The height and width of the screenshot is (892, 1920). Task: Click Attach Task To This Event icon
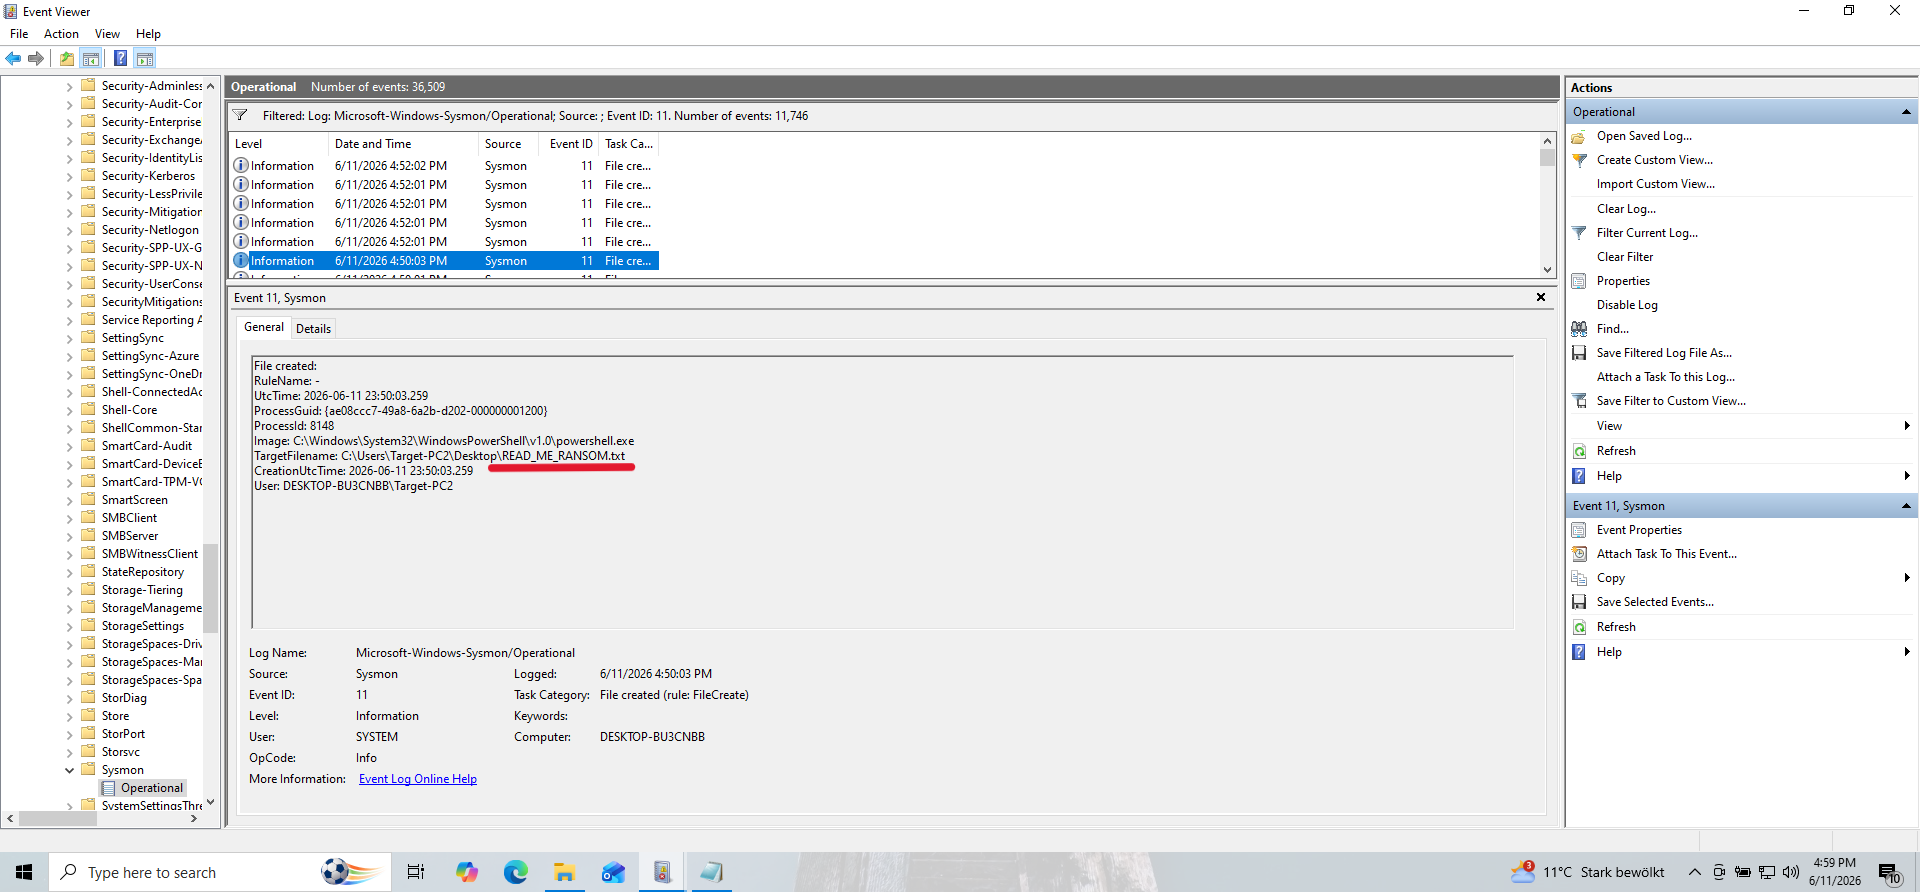tap(1579, 554)
